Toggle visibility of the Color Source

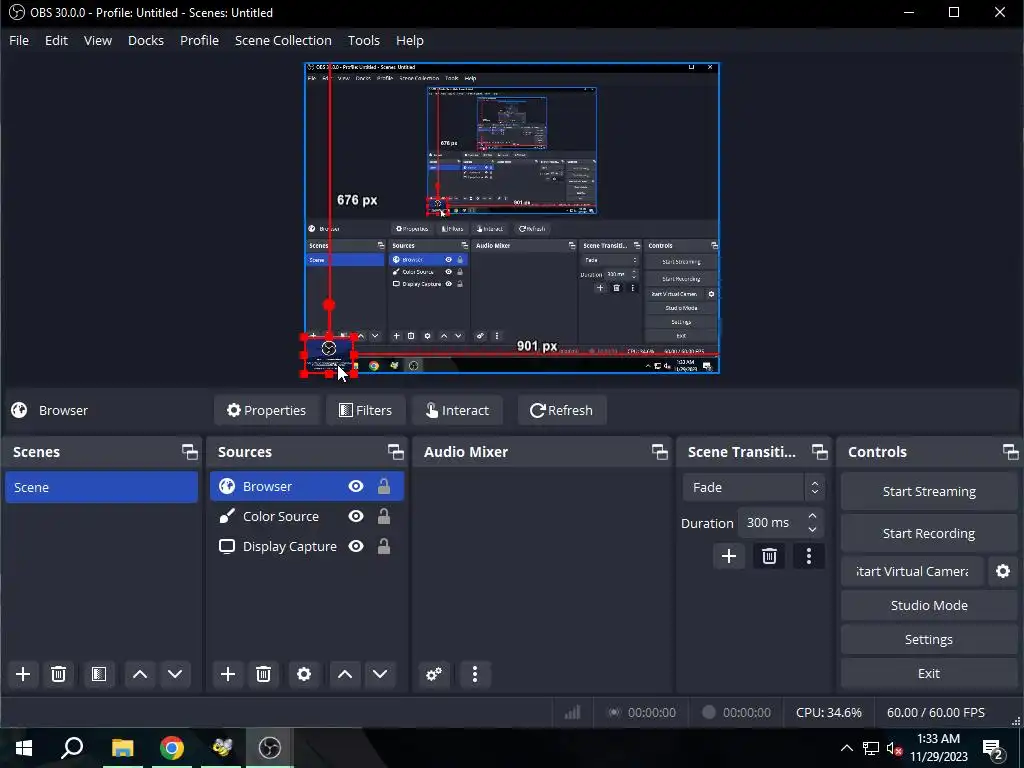[356, 517]
